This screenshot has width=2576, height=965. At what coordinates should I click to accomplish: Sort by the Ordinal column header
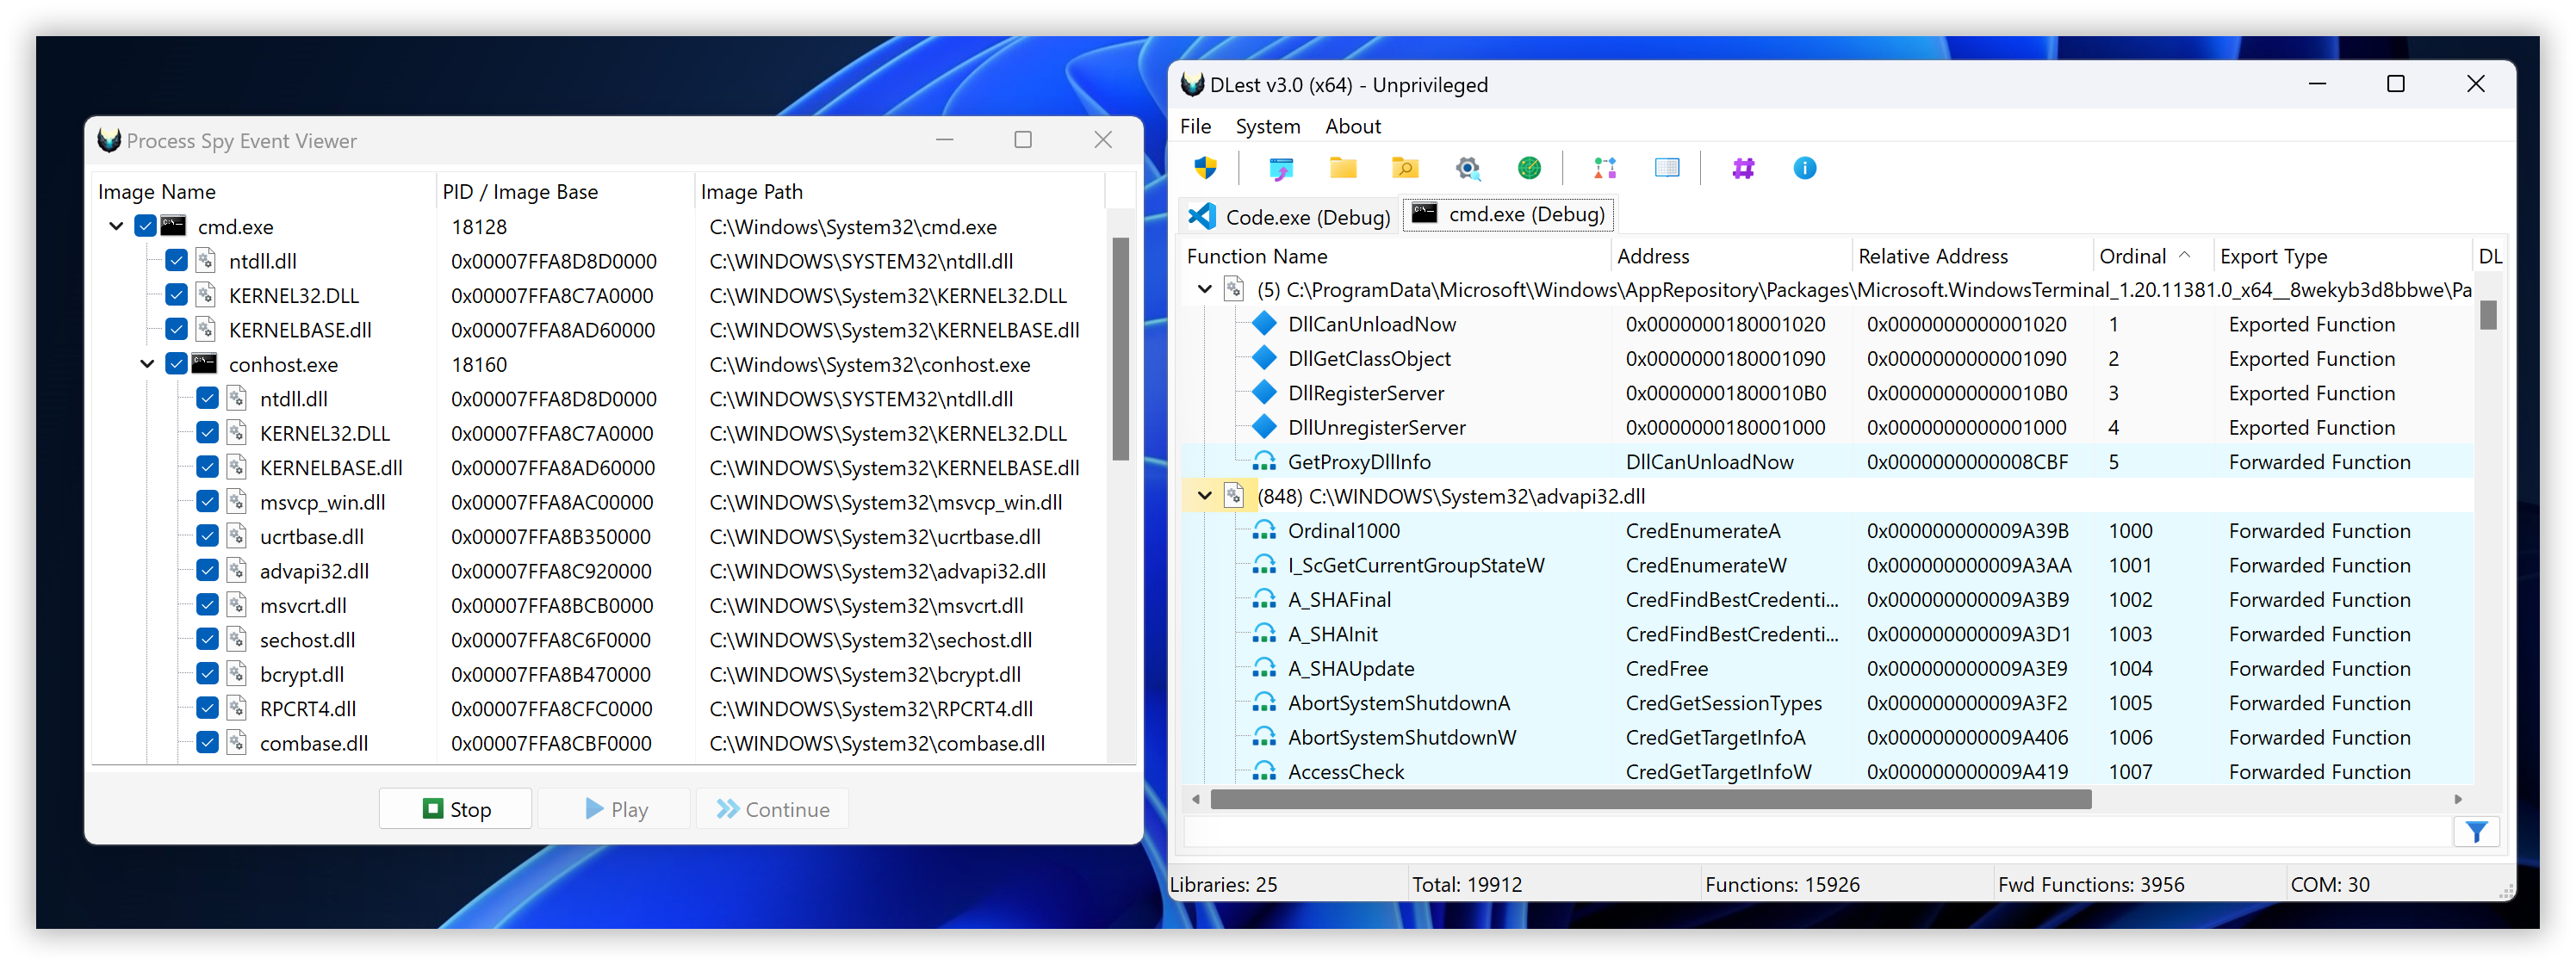point(2132,256)
